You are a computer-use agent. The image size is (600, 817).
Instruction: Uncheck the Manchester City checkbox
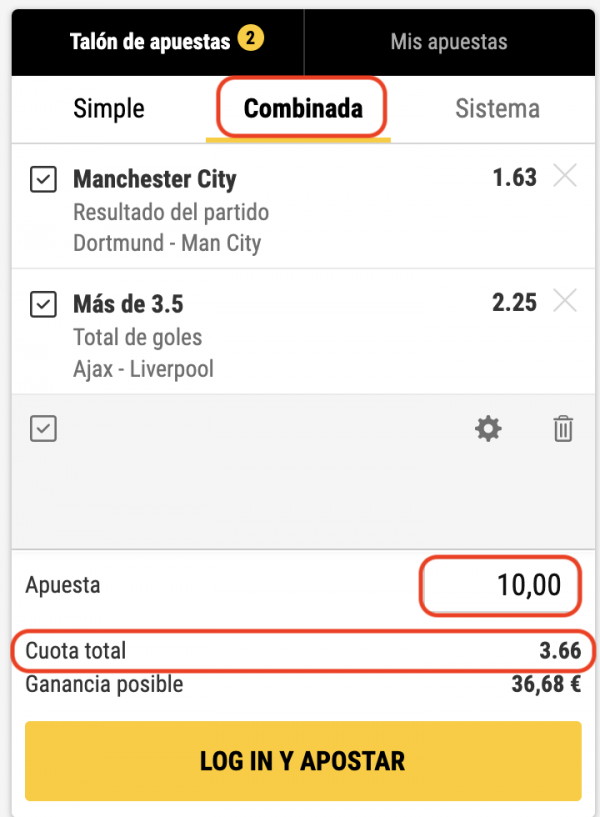tap(43, 179)
